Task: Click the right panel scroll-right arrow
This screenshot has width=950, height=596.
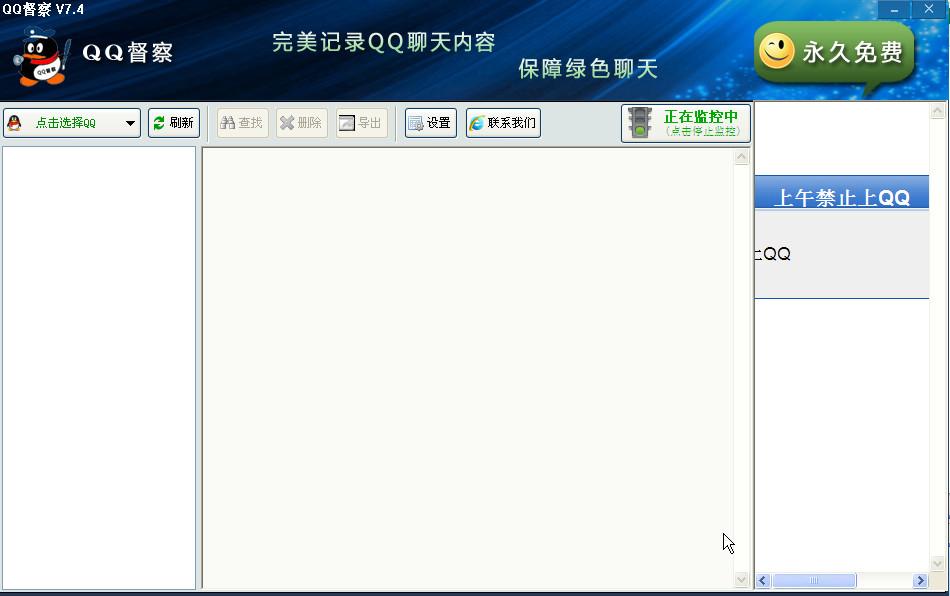Action: (920, 580)
